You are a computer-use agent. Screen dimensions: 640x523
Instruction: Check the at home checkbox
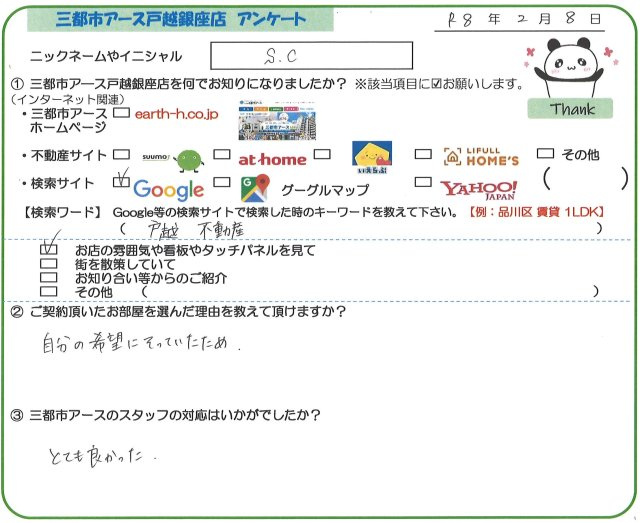tap(222, 154)
